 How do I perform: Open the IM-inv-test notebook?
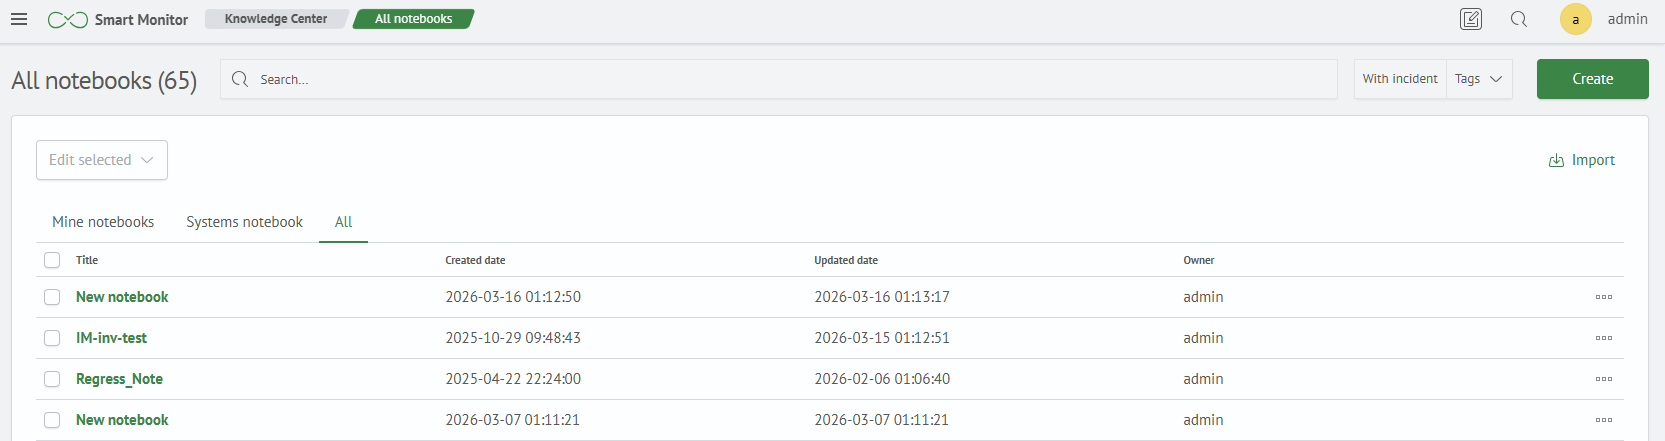click(x=111, y=338)
